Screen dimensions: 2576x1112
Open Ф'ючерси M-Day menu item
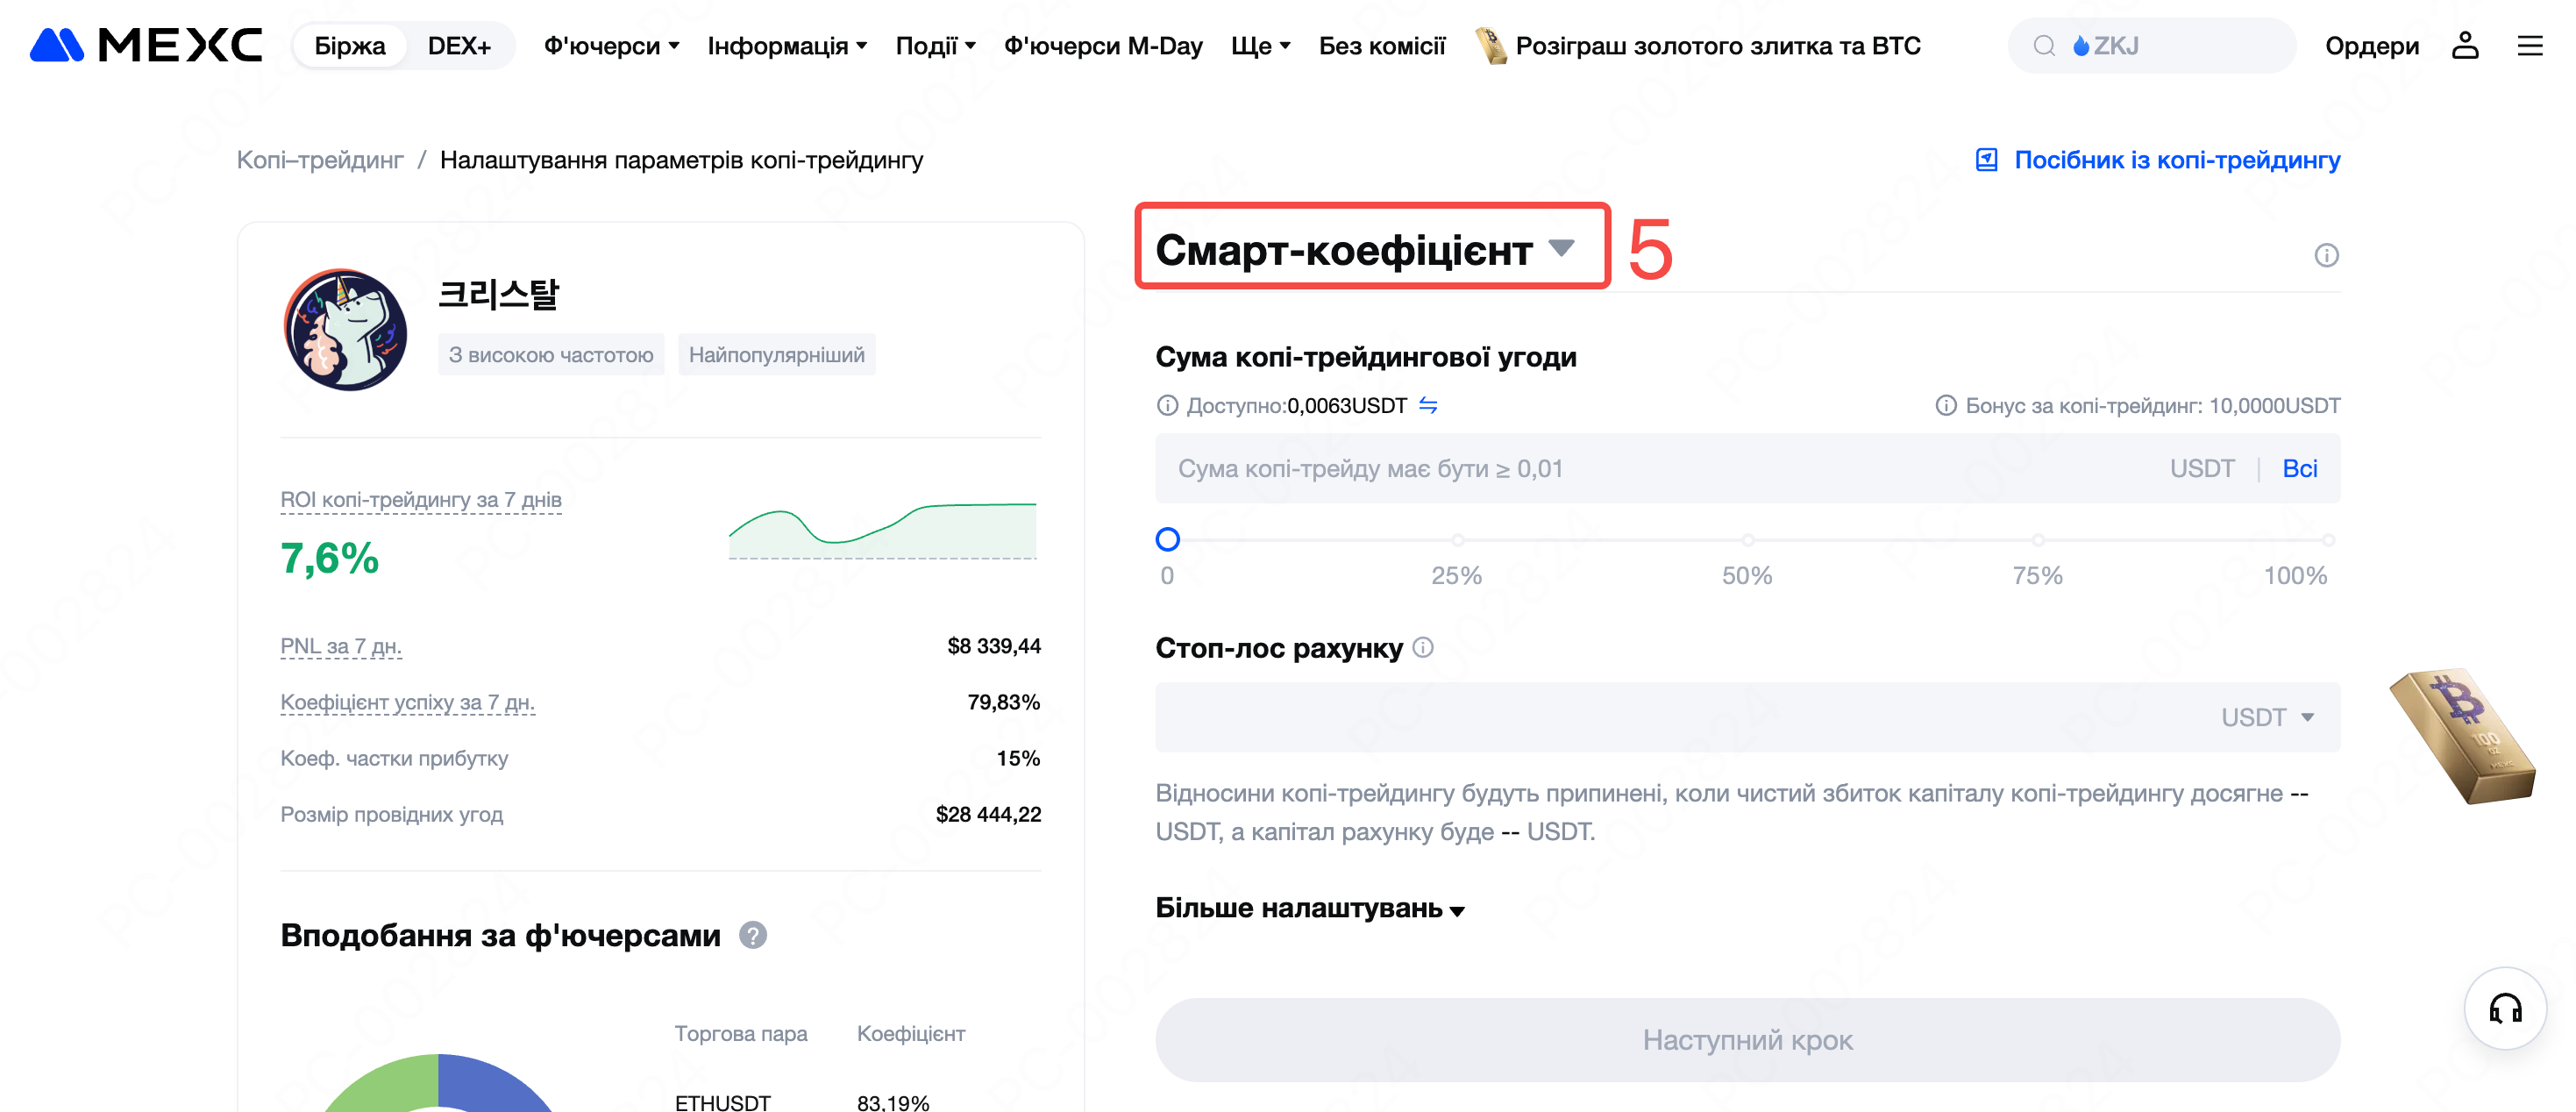(1103, 45)
